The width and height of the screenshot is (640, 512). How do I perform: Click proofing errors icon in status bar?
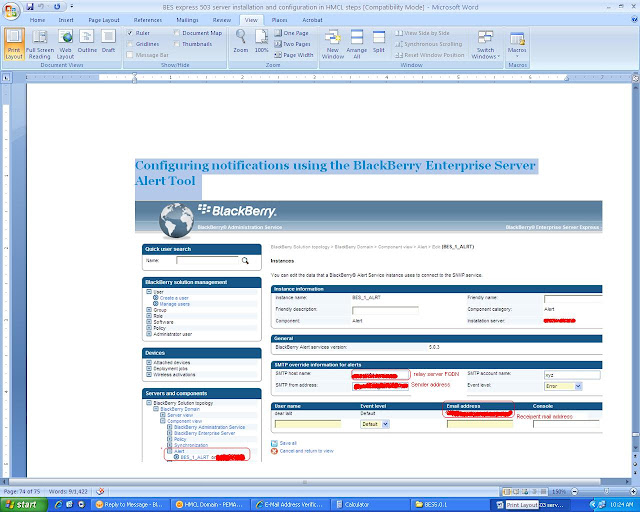pyautogui.click(x=100, y=492)
